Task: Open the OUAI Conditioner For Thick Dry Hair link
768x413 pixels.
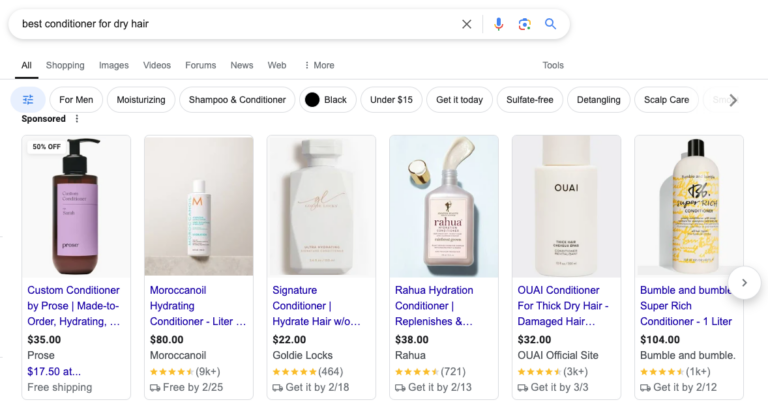Action: pos(563,306)
